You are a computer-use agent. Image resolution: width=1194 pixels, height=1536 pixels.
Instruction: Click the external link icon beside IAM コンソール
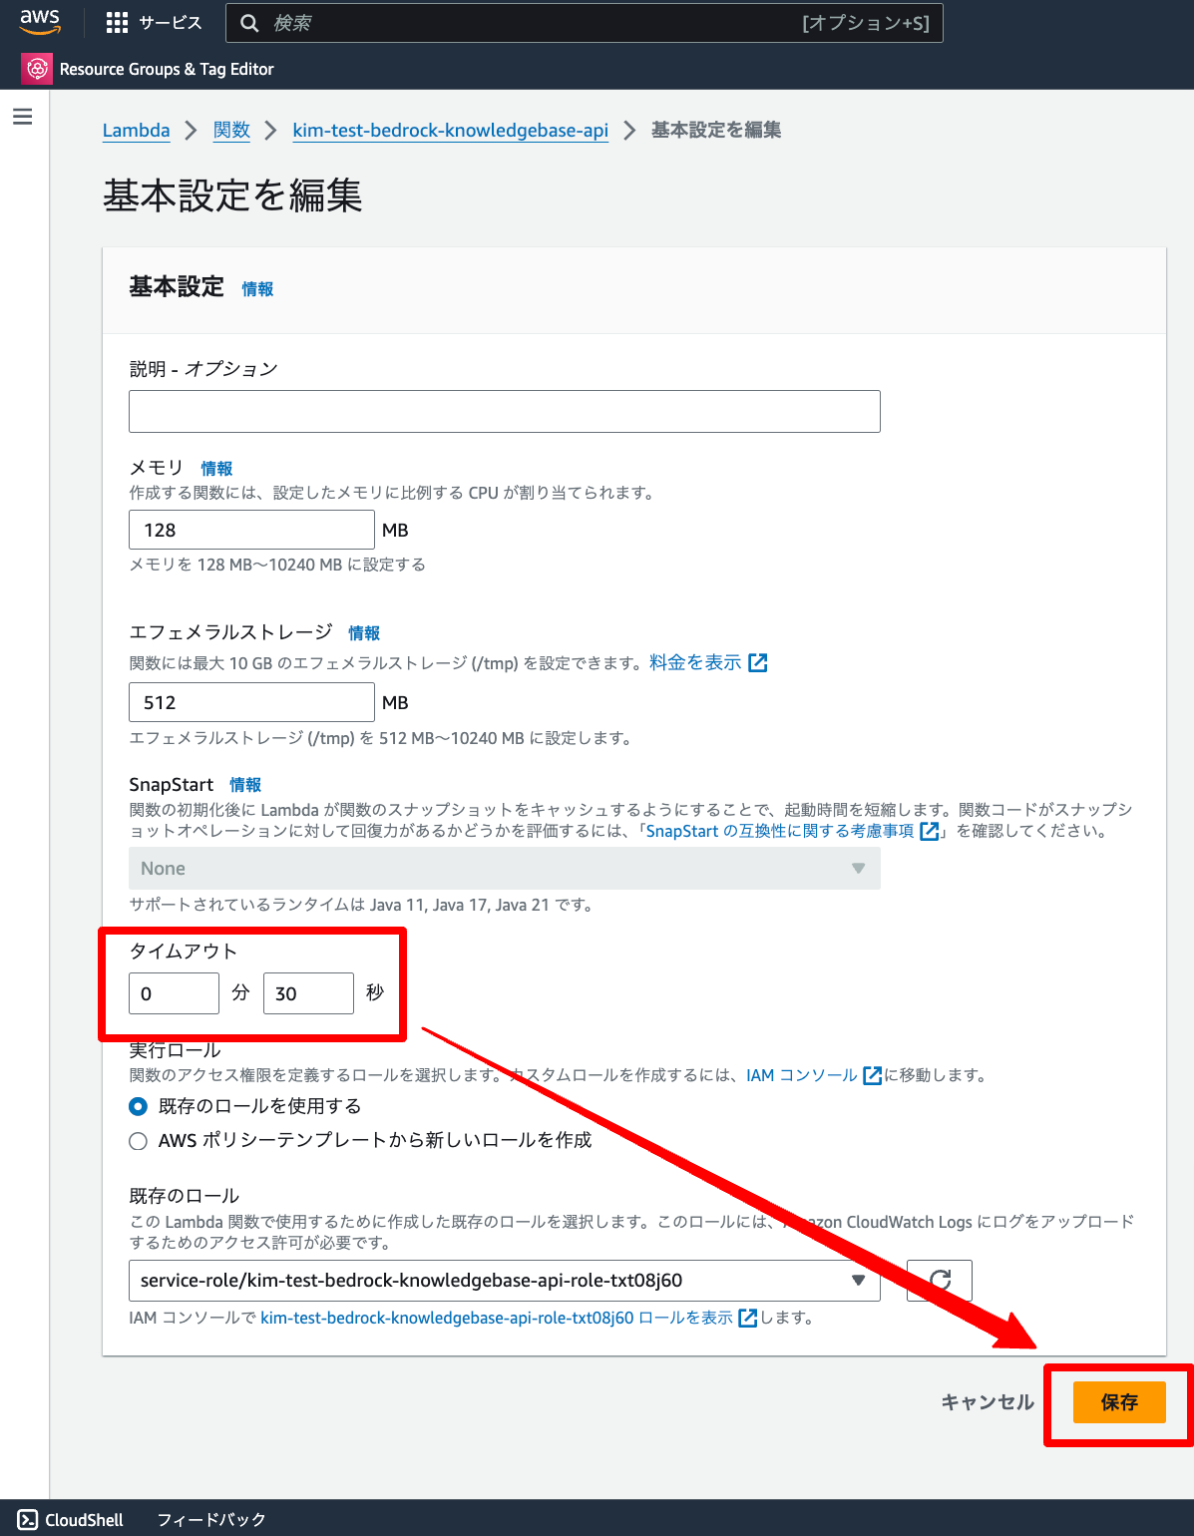tap(871, 1075)
